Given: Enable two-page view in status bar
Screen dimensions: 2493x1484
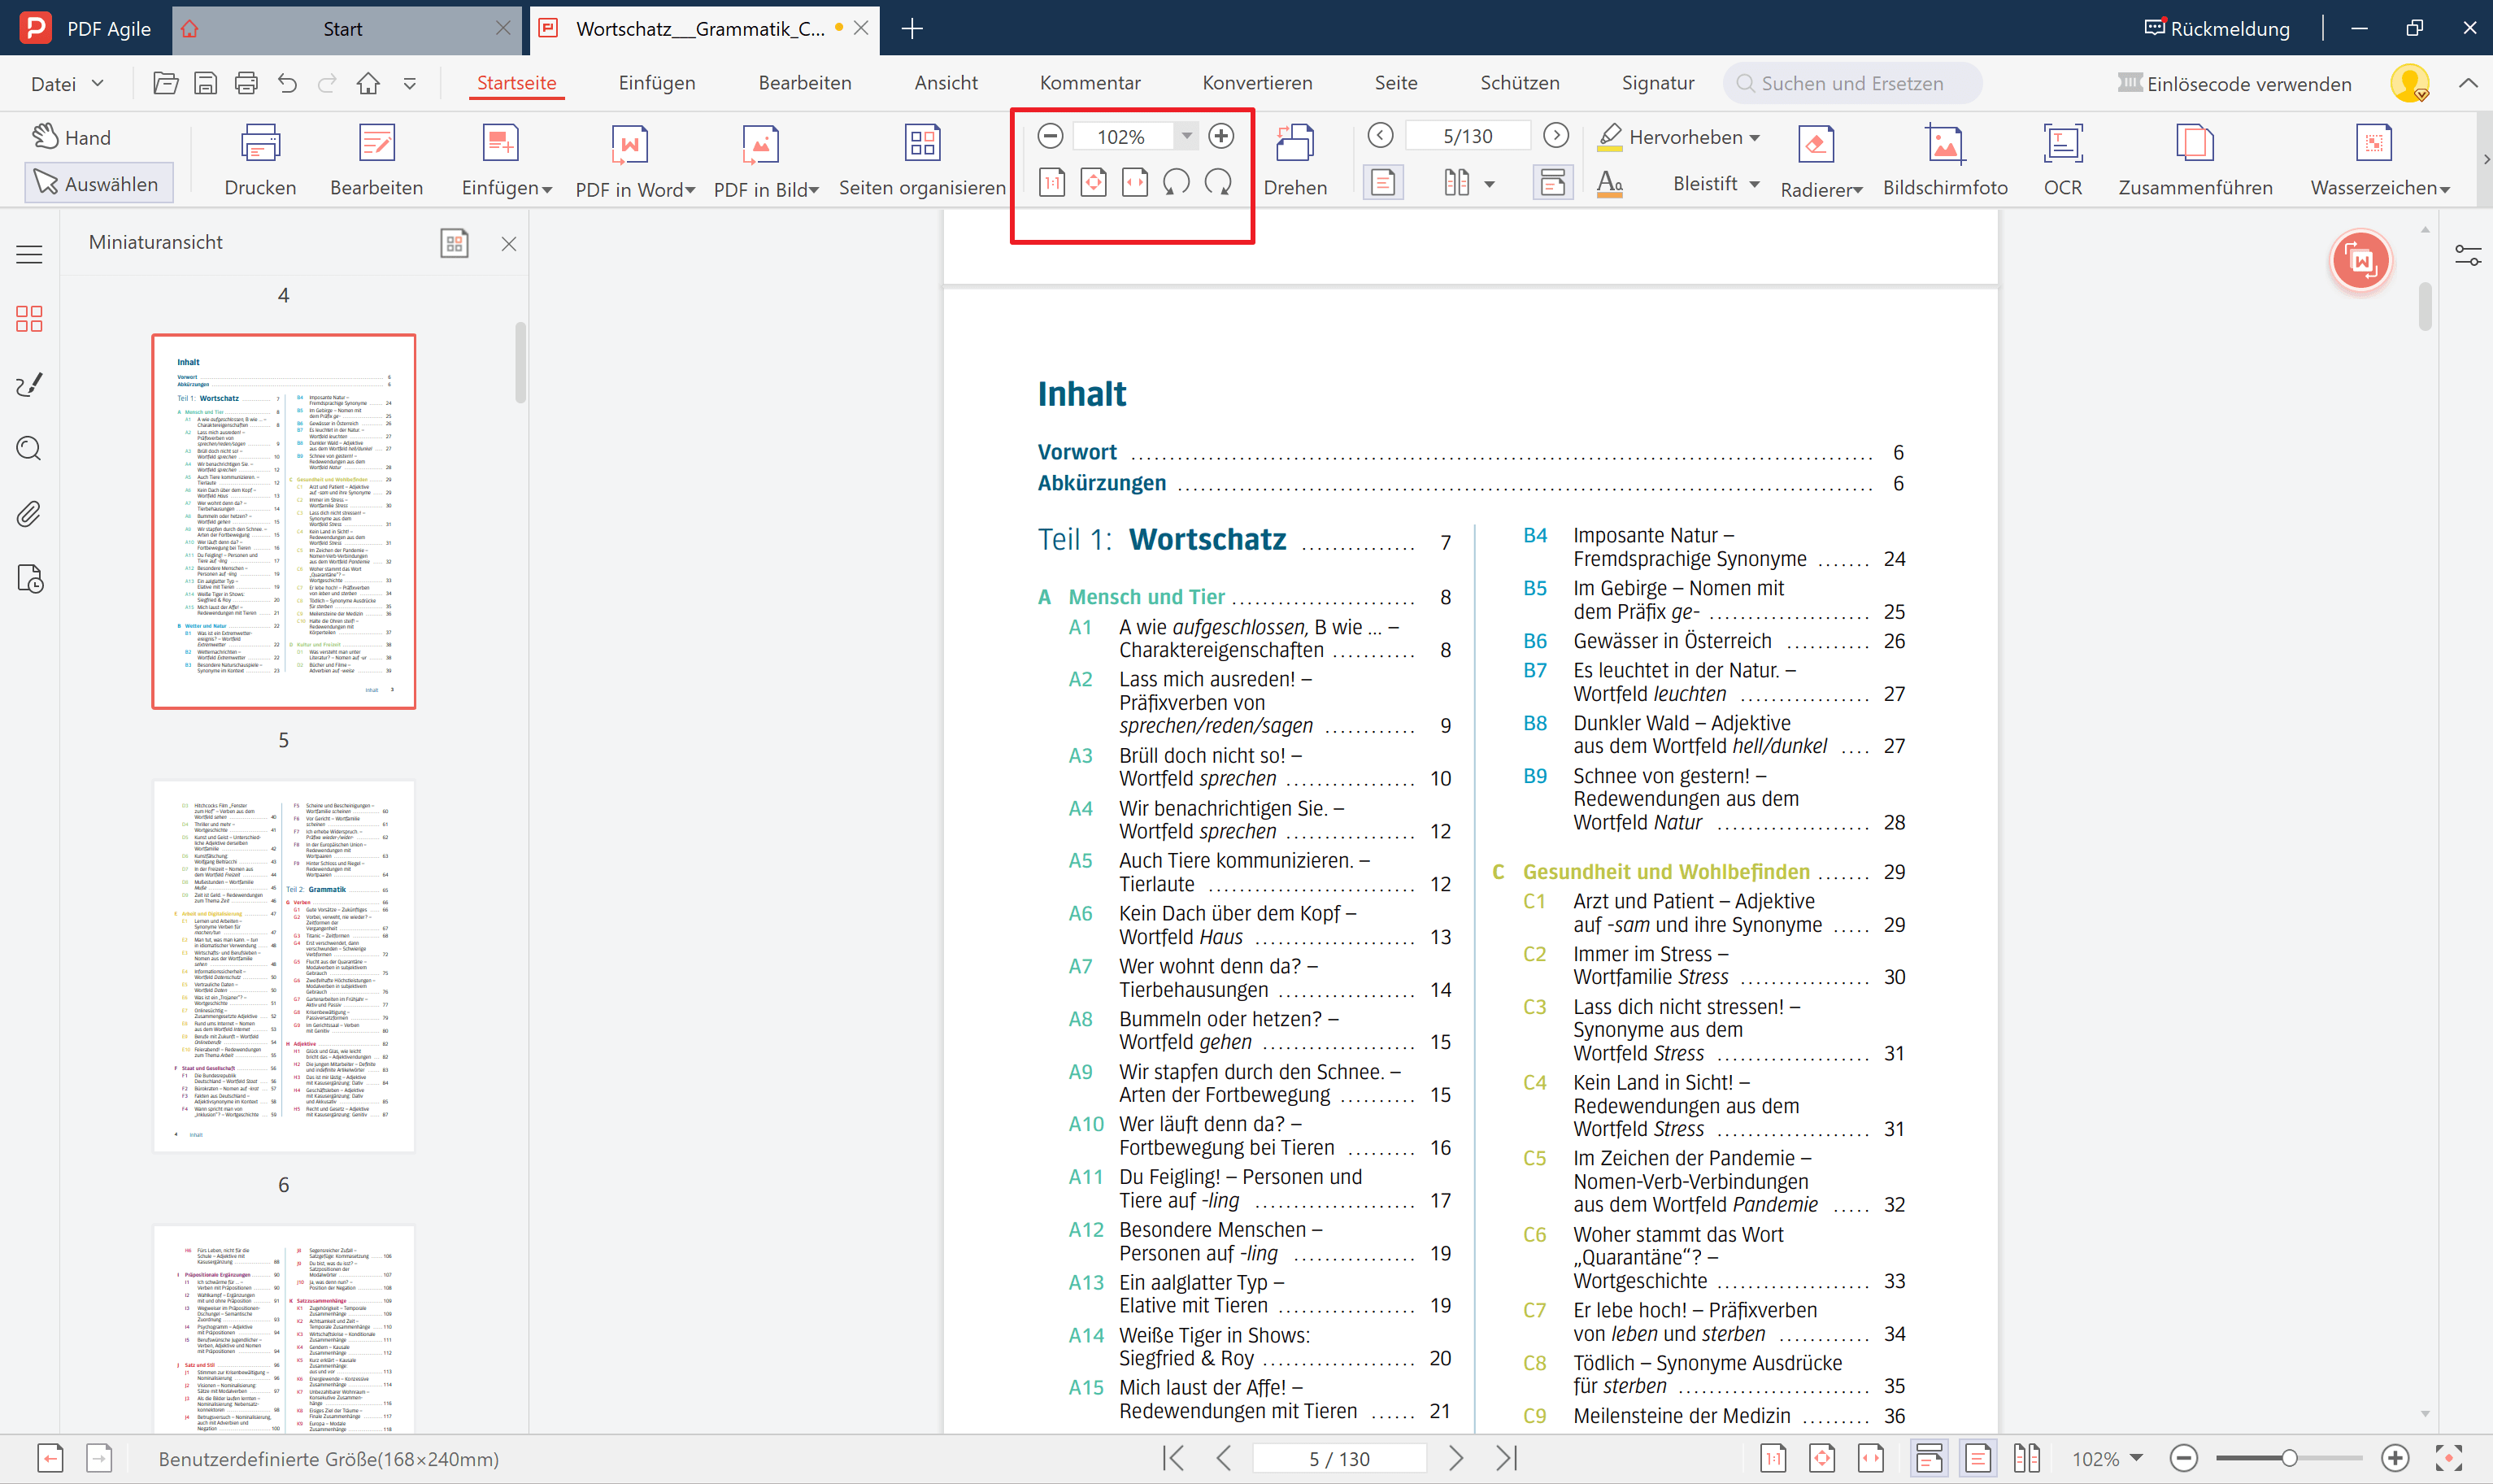Looking at the screenshot, I should click(x=2026, y=1459).
